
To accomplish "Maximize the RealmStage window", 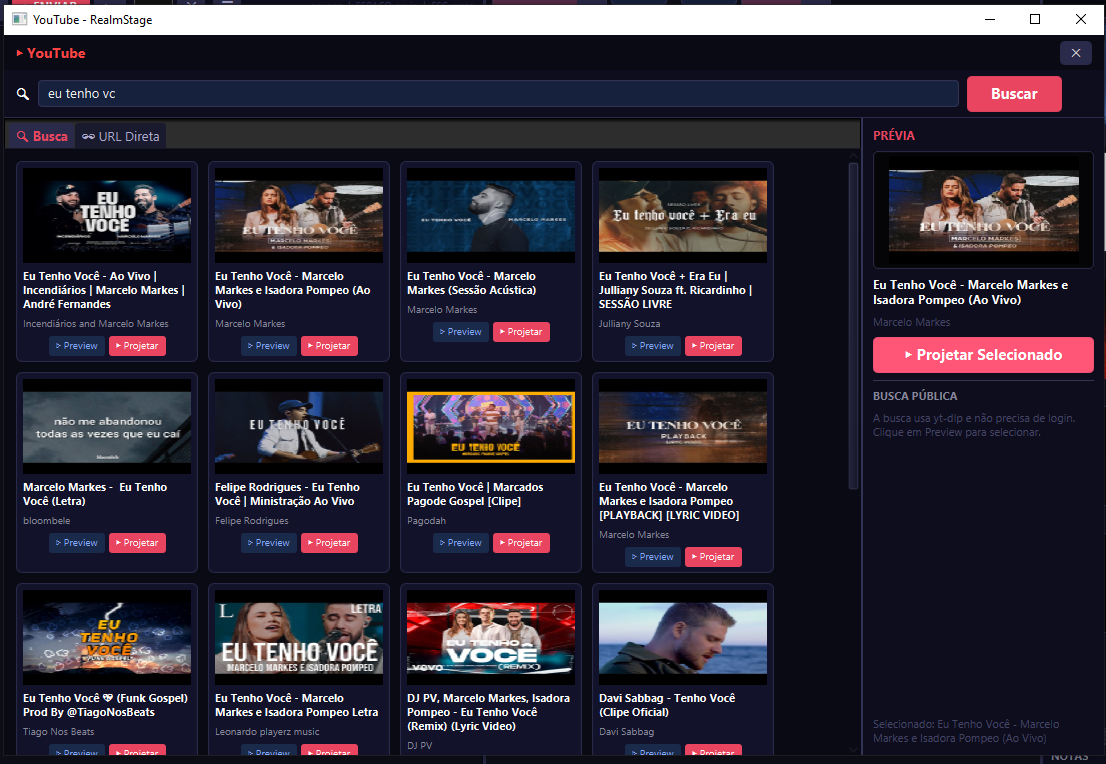I will pyautogui.click(x=1035, y=19).
